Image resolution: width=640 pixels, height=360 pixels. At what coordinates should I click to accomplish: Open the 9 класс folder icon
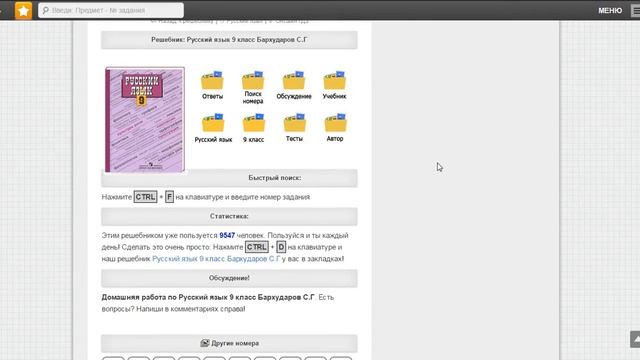tap(253, 123)
